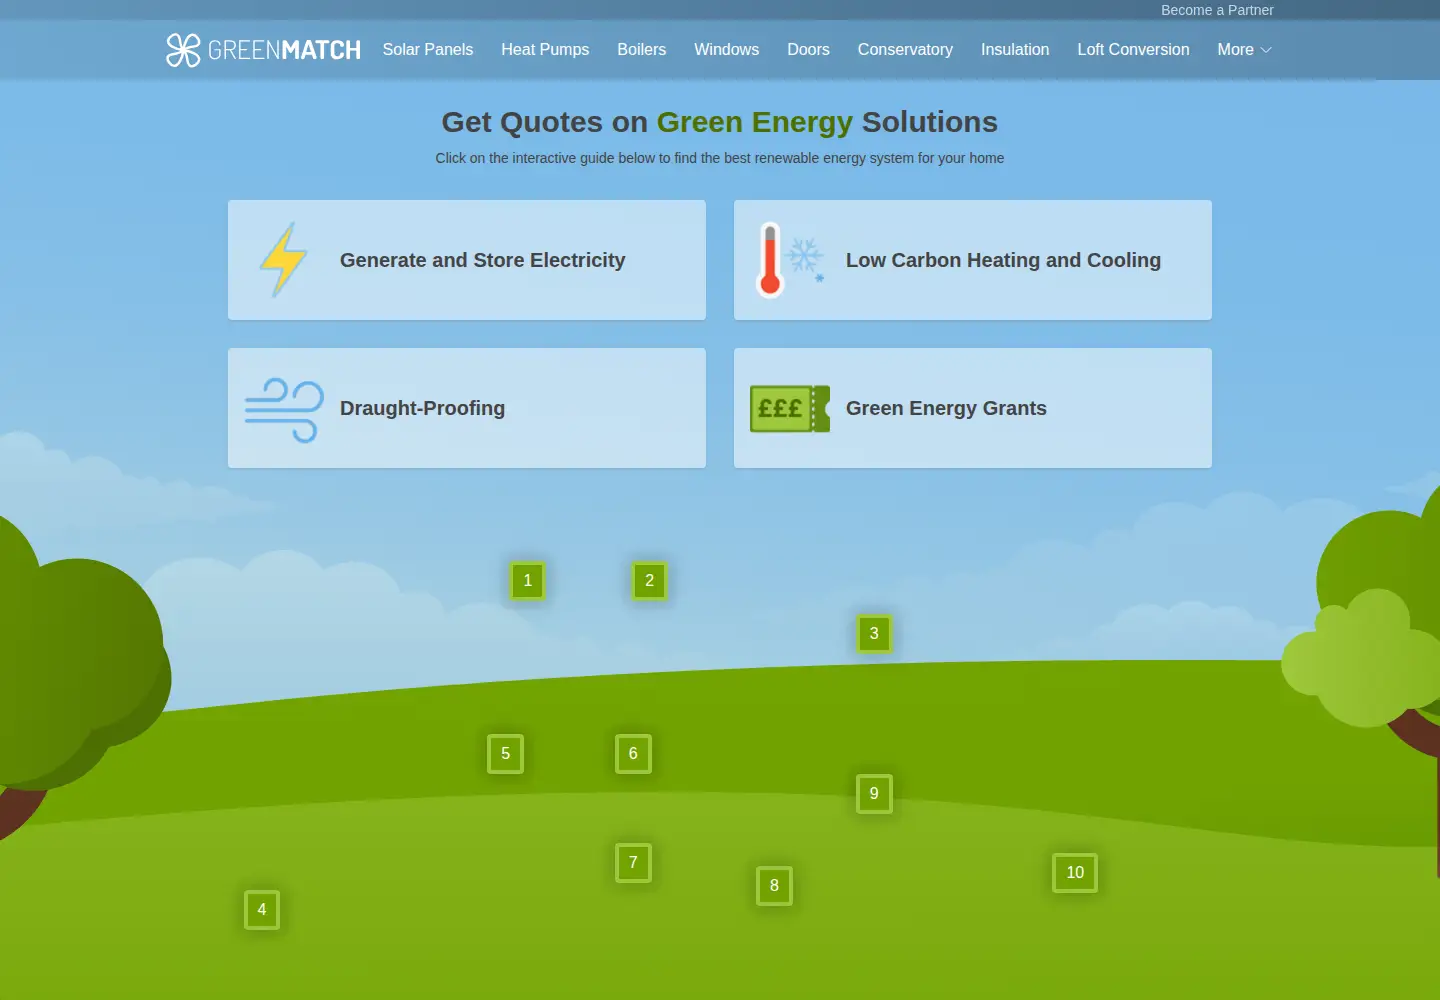This screenshot has width=1440, height=1000.
Task: Go to the Insulation page
Action: (1015, 50)
